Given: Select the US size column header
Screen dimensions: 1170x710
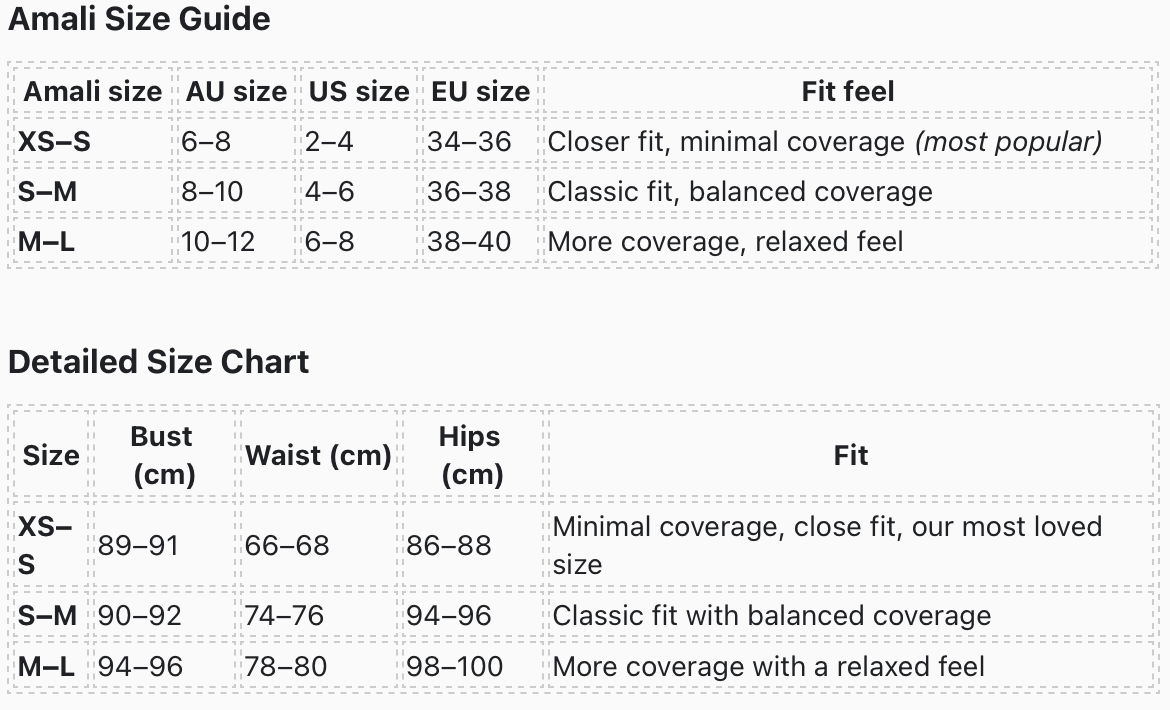Looking at the screenshot, I should 358,91.
